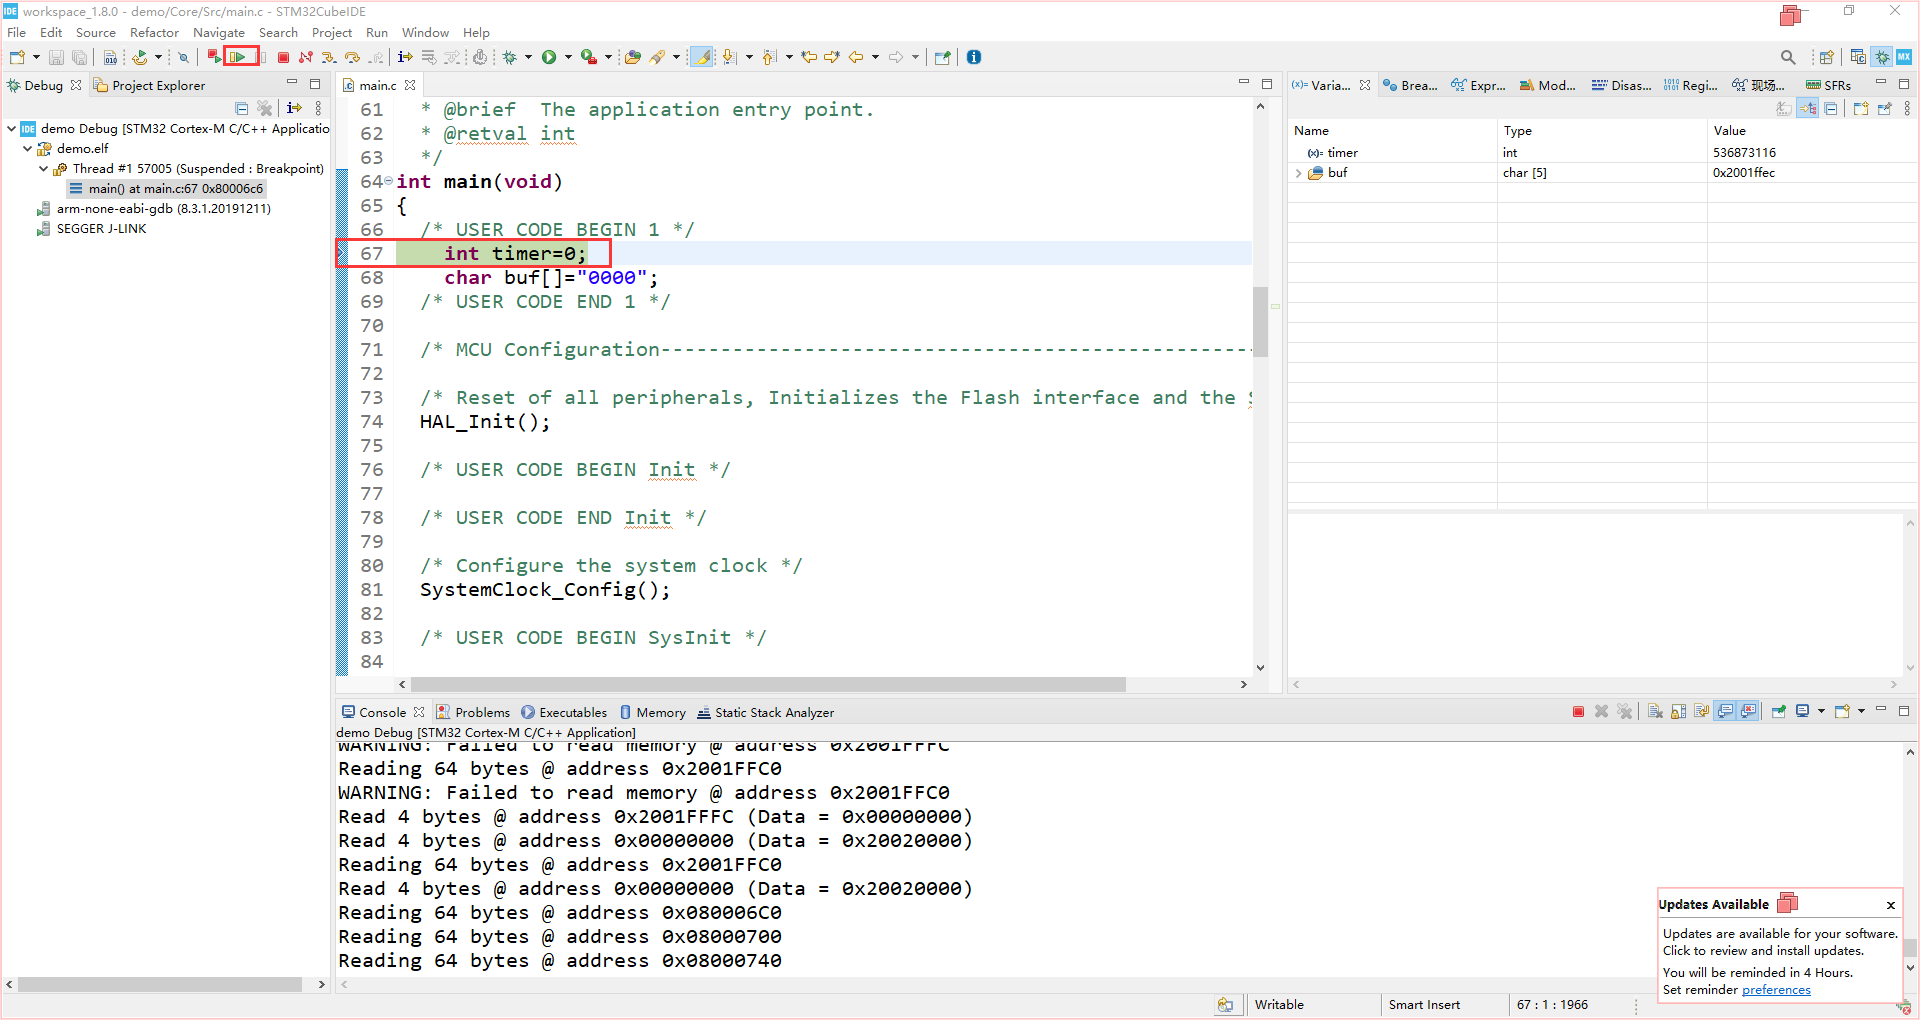
Task: Open the Debug launch dropdown arrow
Action: tap(528, 57)
